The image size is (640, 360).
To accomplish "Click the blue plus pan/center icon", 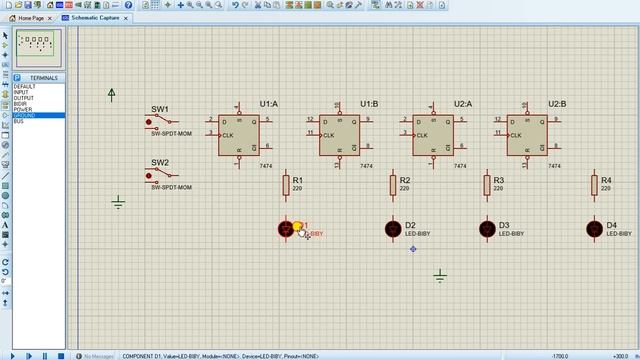I will (180, 5).
